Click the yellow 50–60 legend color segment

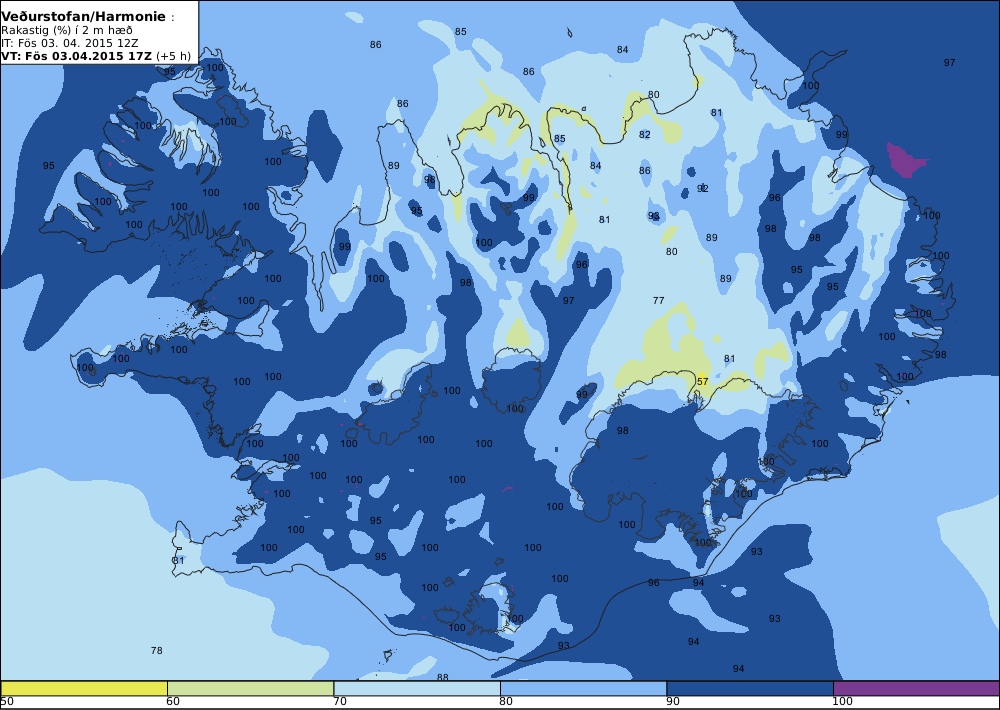84,688
